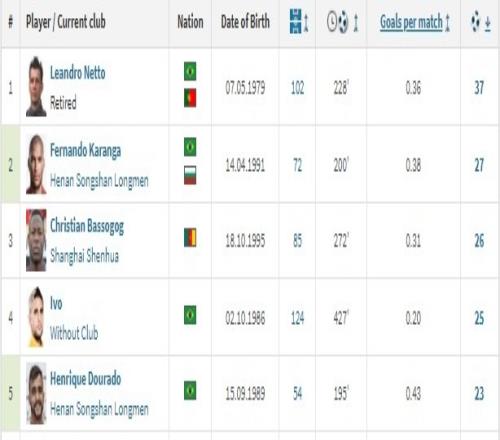Click Brazil flag for Henrique Dourado
This screenshot has height=440, width=500.
tap(190, 390)
